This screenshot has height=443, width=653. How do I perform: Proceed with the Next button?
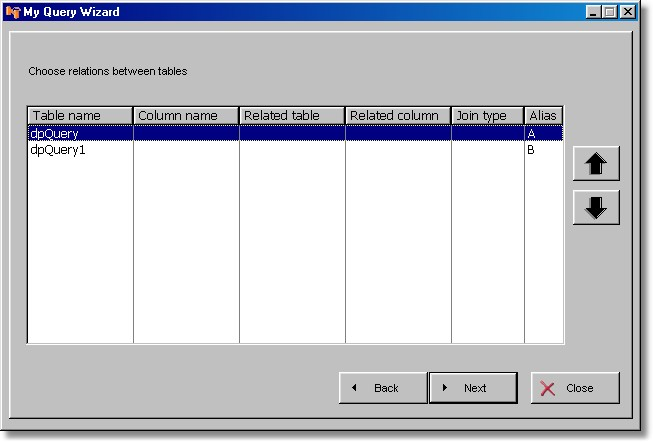point(473,388)
